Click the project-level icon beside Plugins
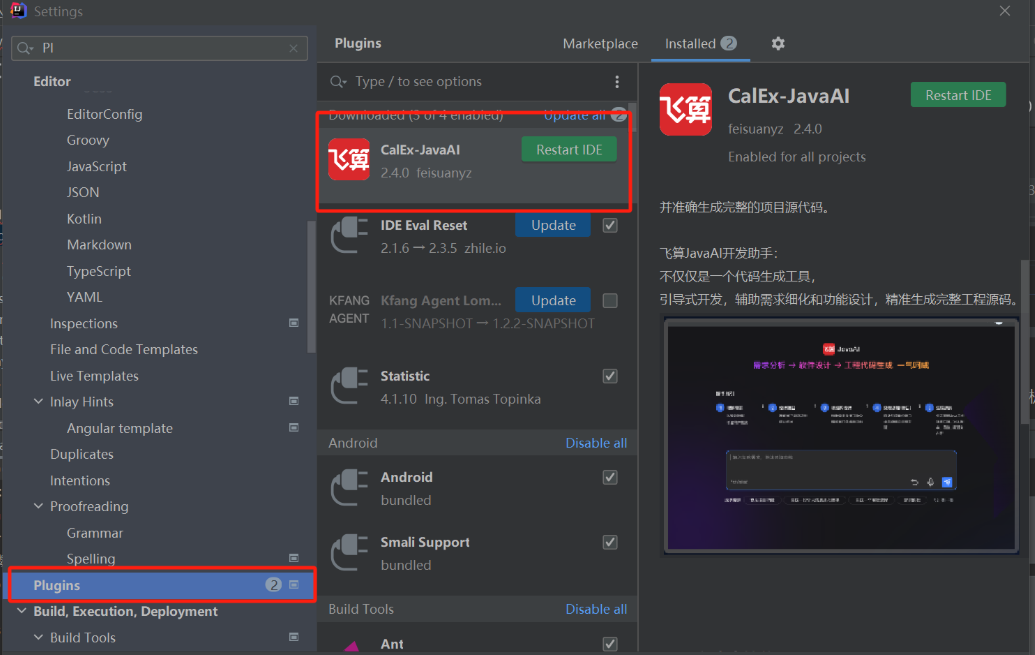The image size is (1035, 655). [x=294, y=585]
